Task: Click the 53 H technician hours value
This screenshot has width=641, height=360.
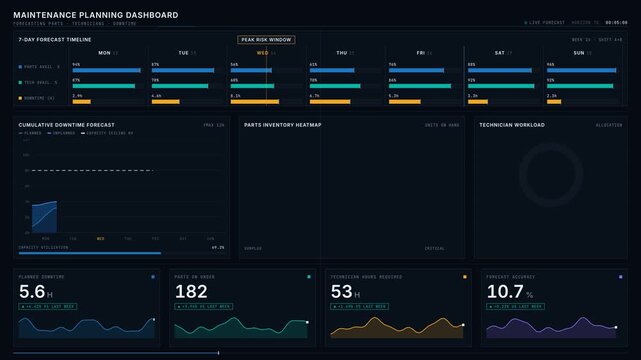Action: pos(345,292)
